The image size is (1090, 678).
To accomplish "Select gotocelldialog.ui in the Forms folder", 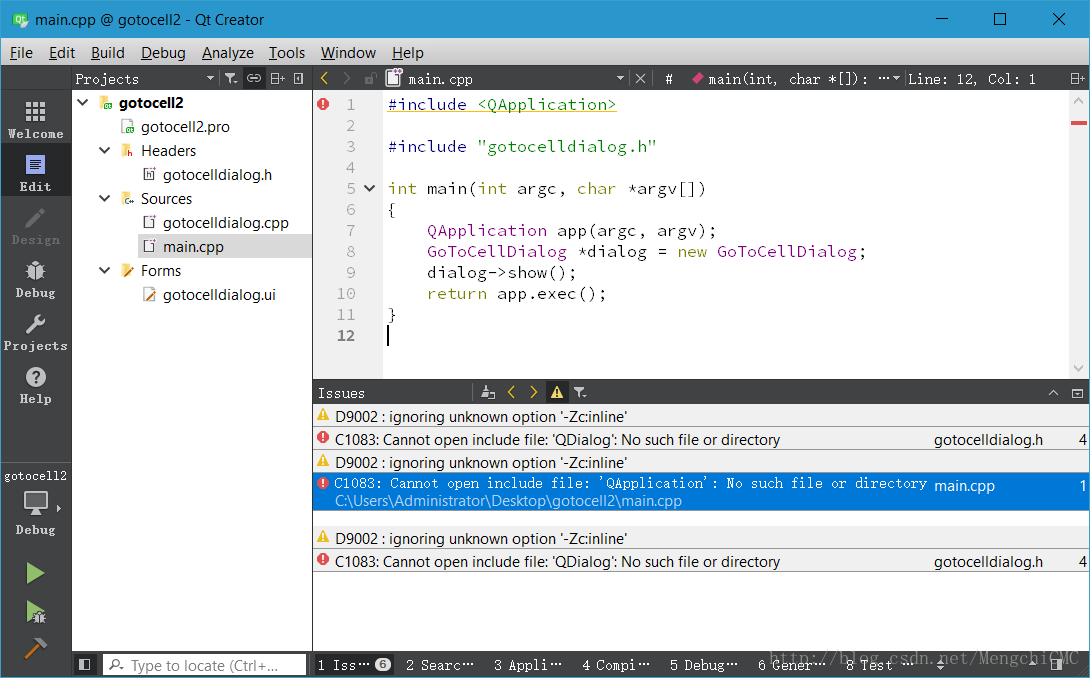I will point(219,295).
